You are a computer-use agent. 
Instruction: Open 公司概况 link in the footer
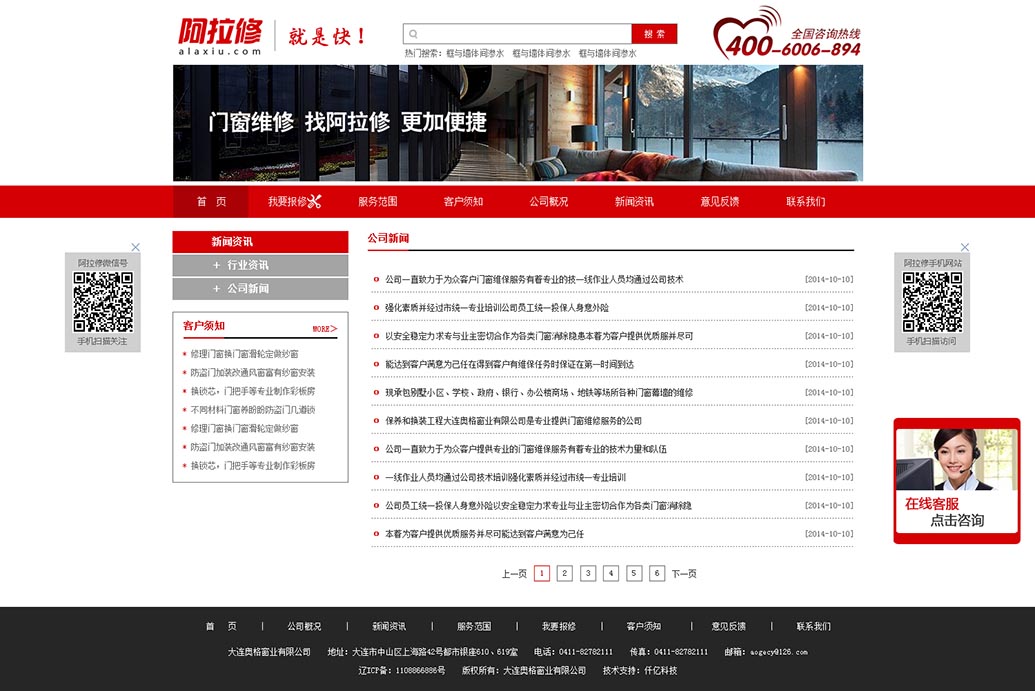[305, 627]
